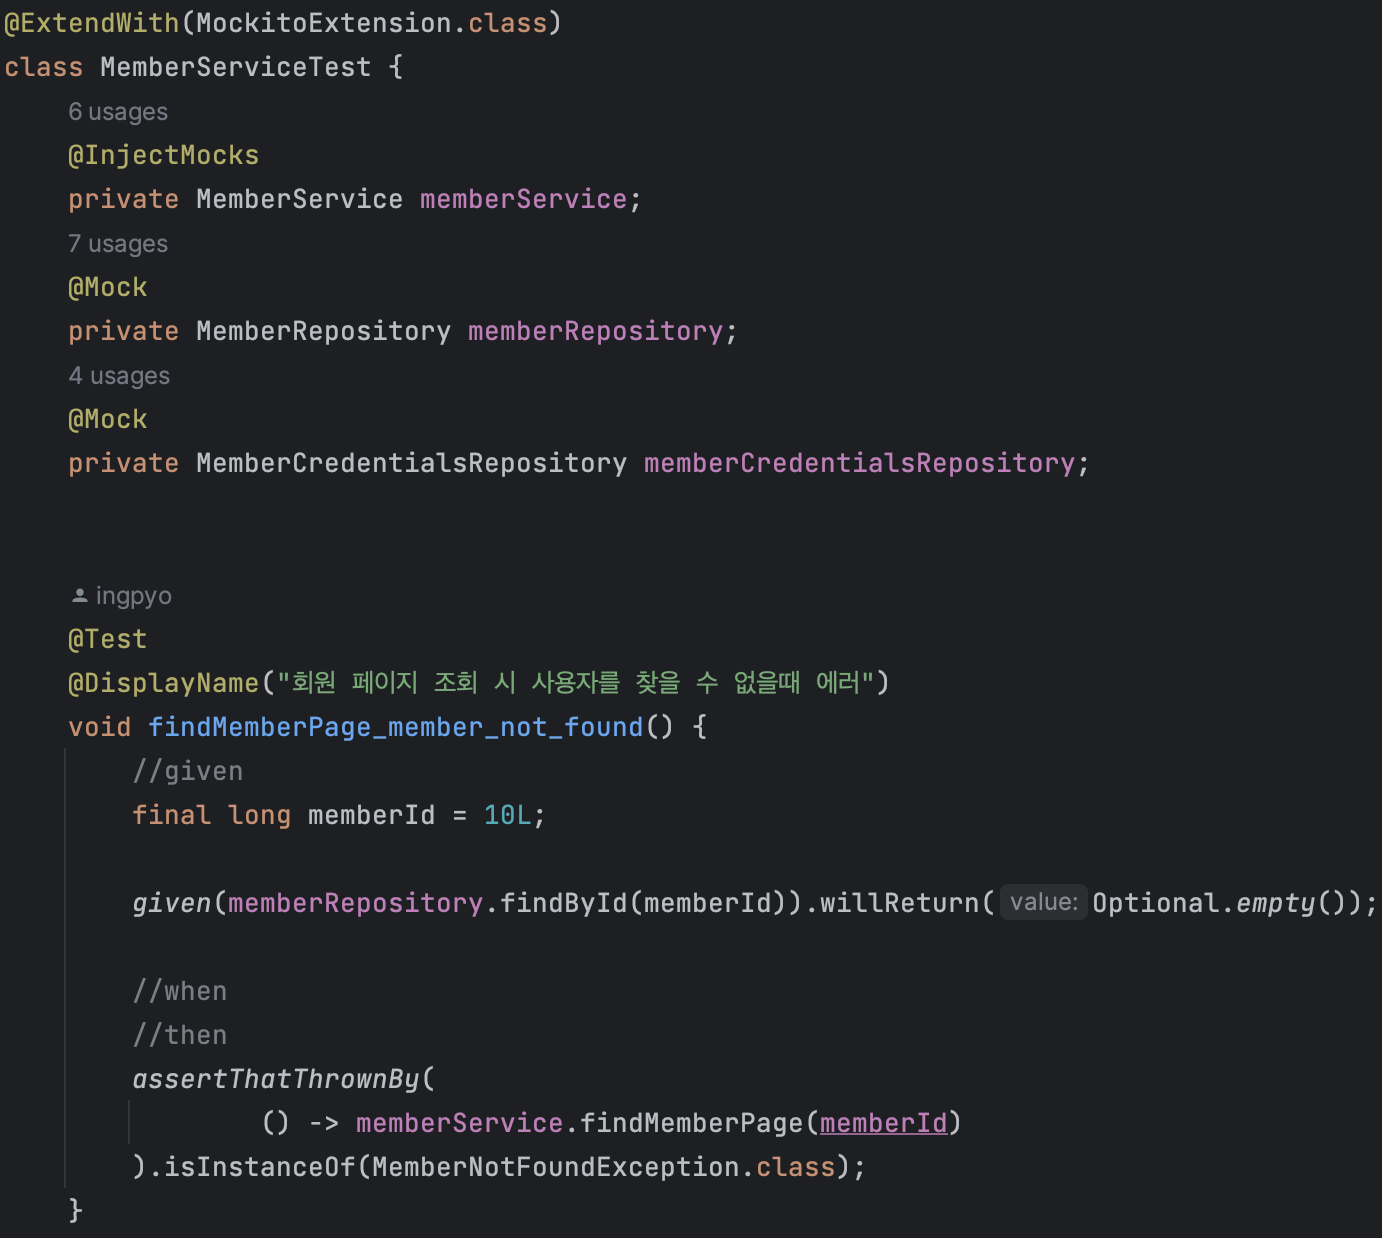Screen dimensions: 1382x1238
Task: Click the 'private' keyword before MemberService
Action: [x=123, y=199]
